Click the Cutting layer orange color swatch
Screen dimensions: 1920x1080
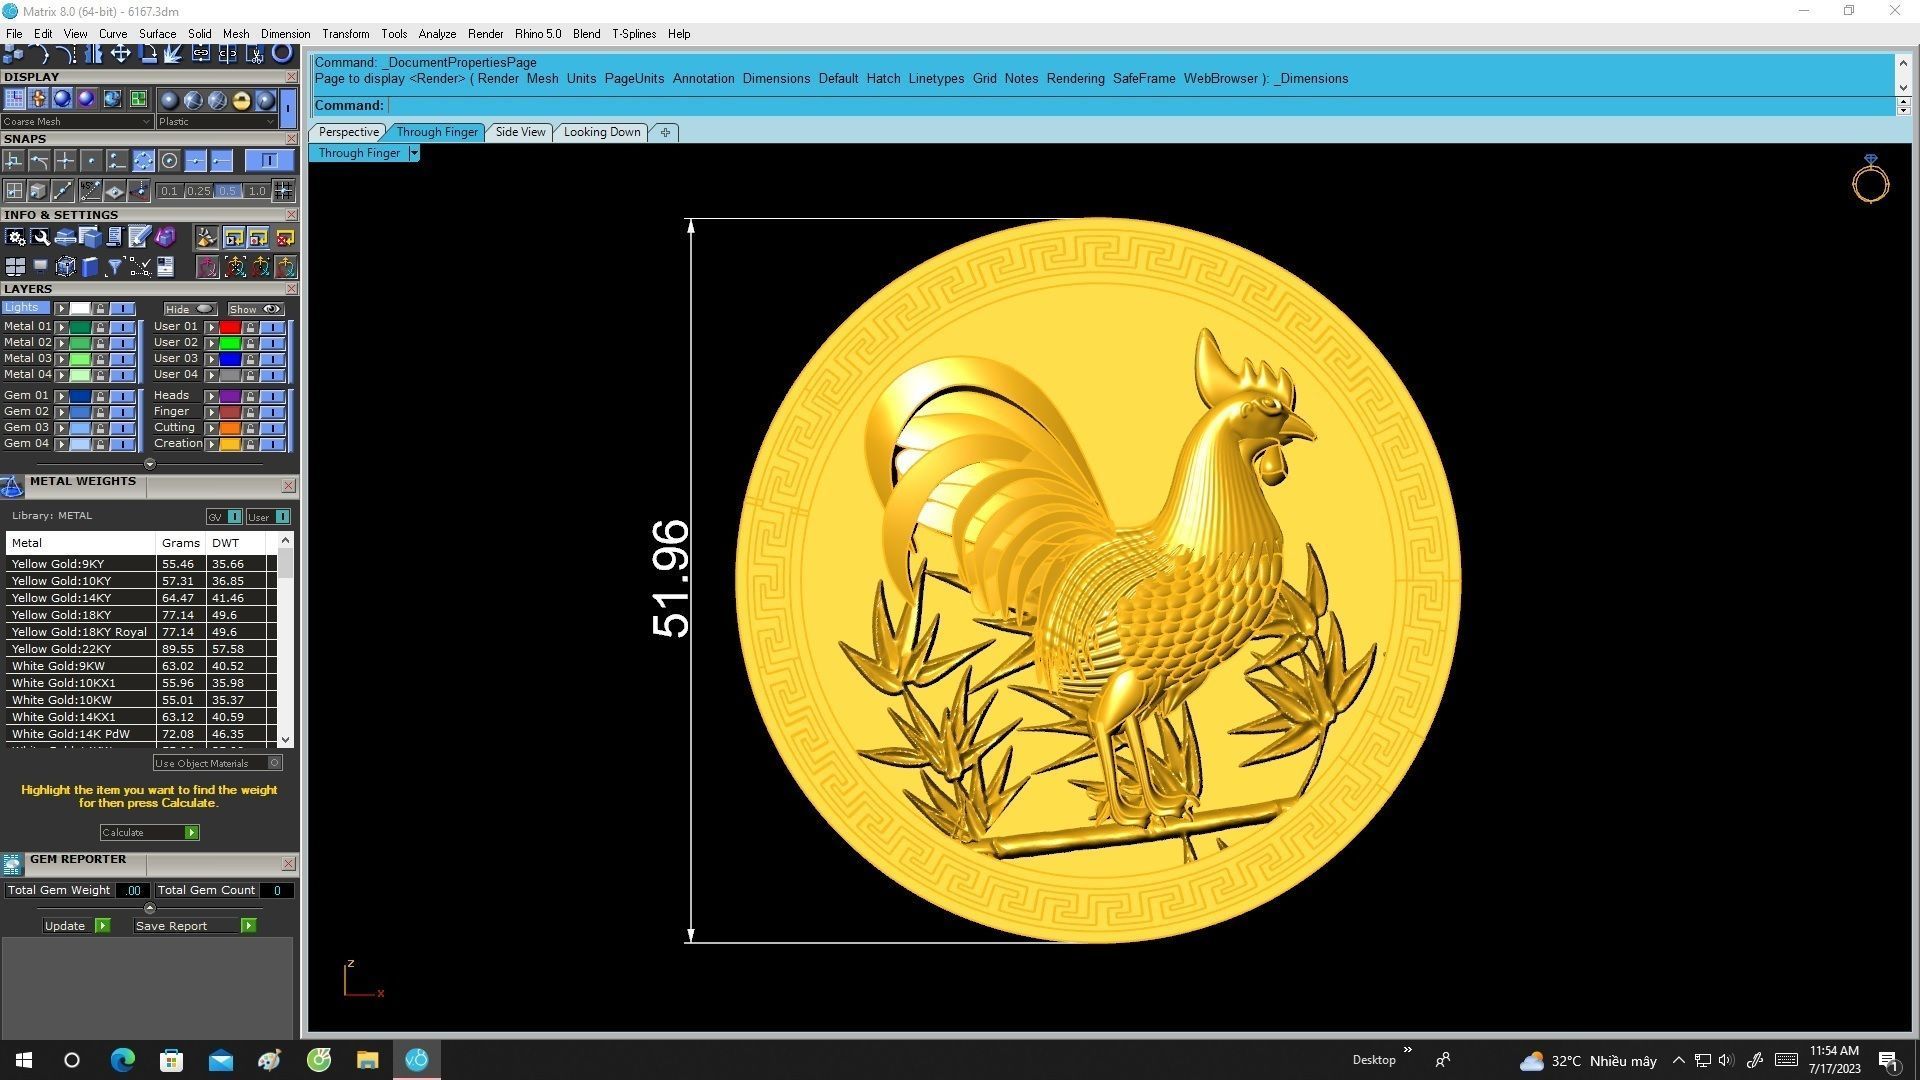point(230,428)
